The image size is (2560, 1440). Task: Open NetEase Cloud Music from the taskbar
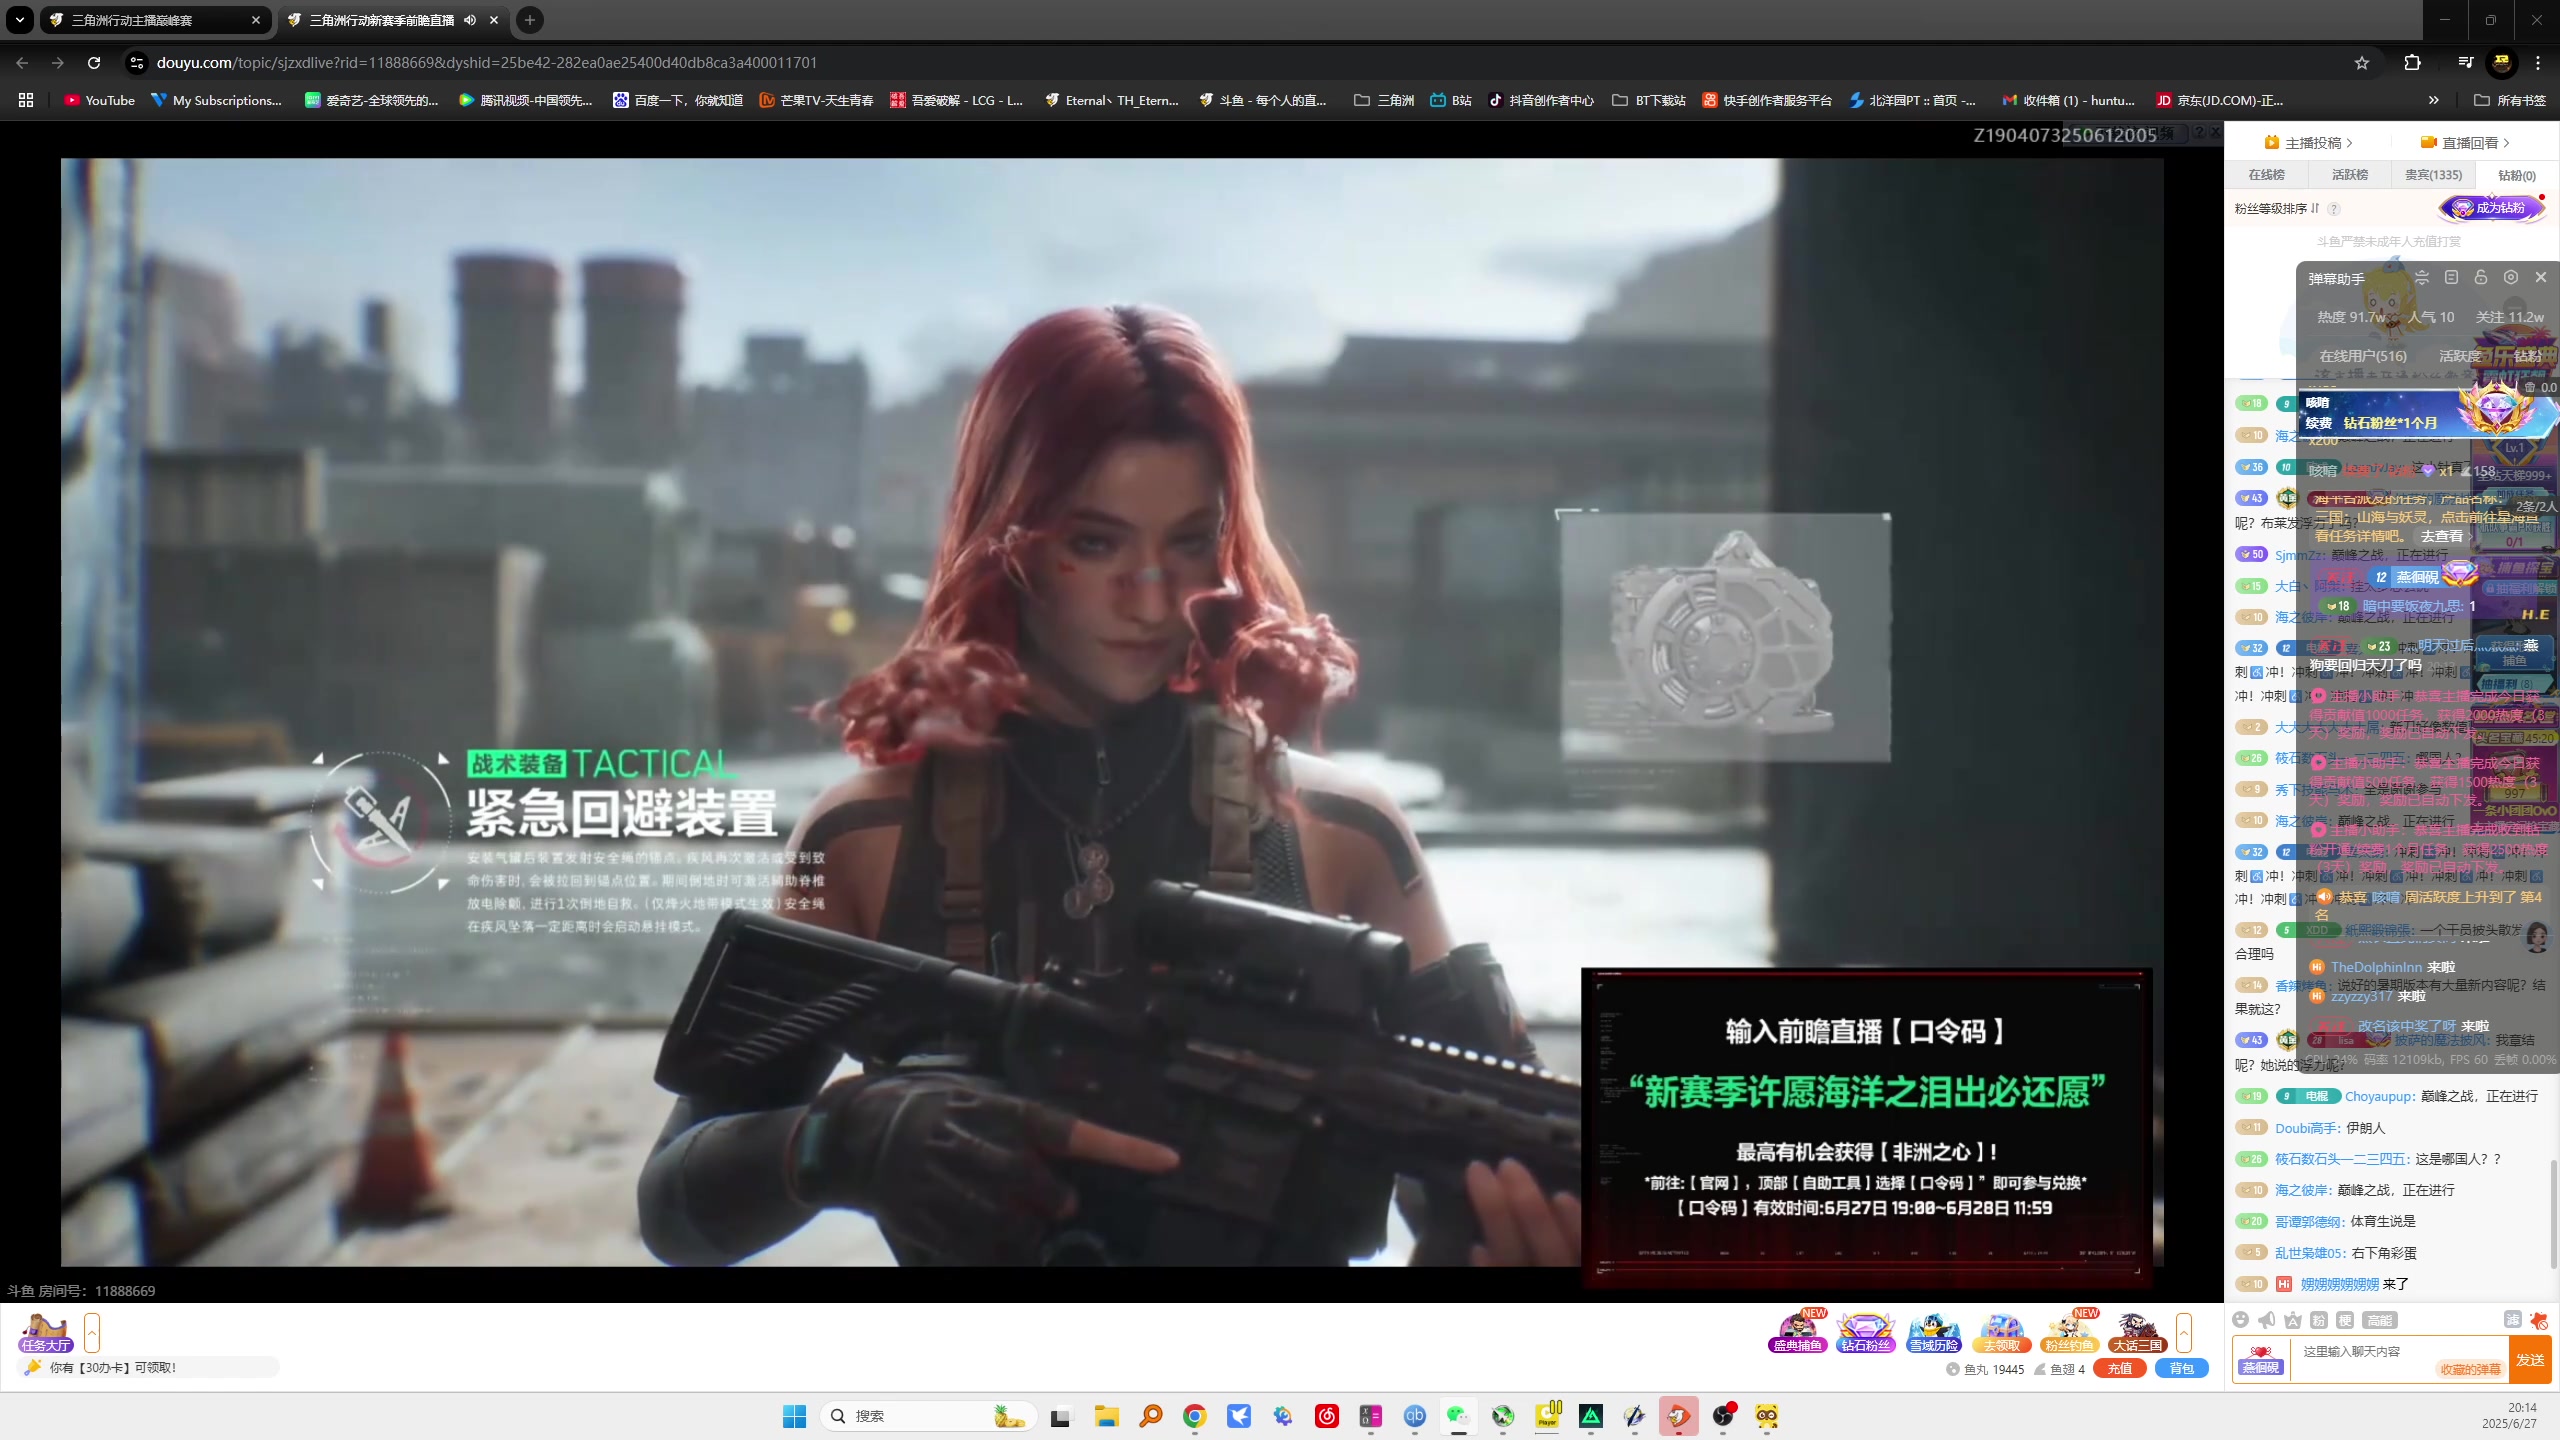tap(1326, 1416)
